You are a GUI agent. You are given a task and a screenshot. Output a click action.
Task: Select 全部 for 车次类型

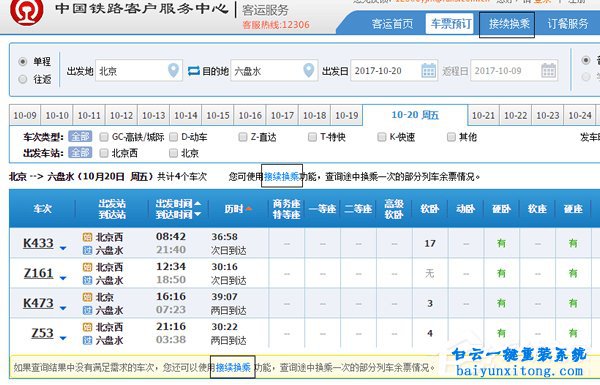click(x=80, y=137)
